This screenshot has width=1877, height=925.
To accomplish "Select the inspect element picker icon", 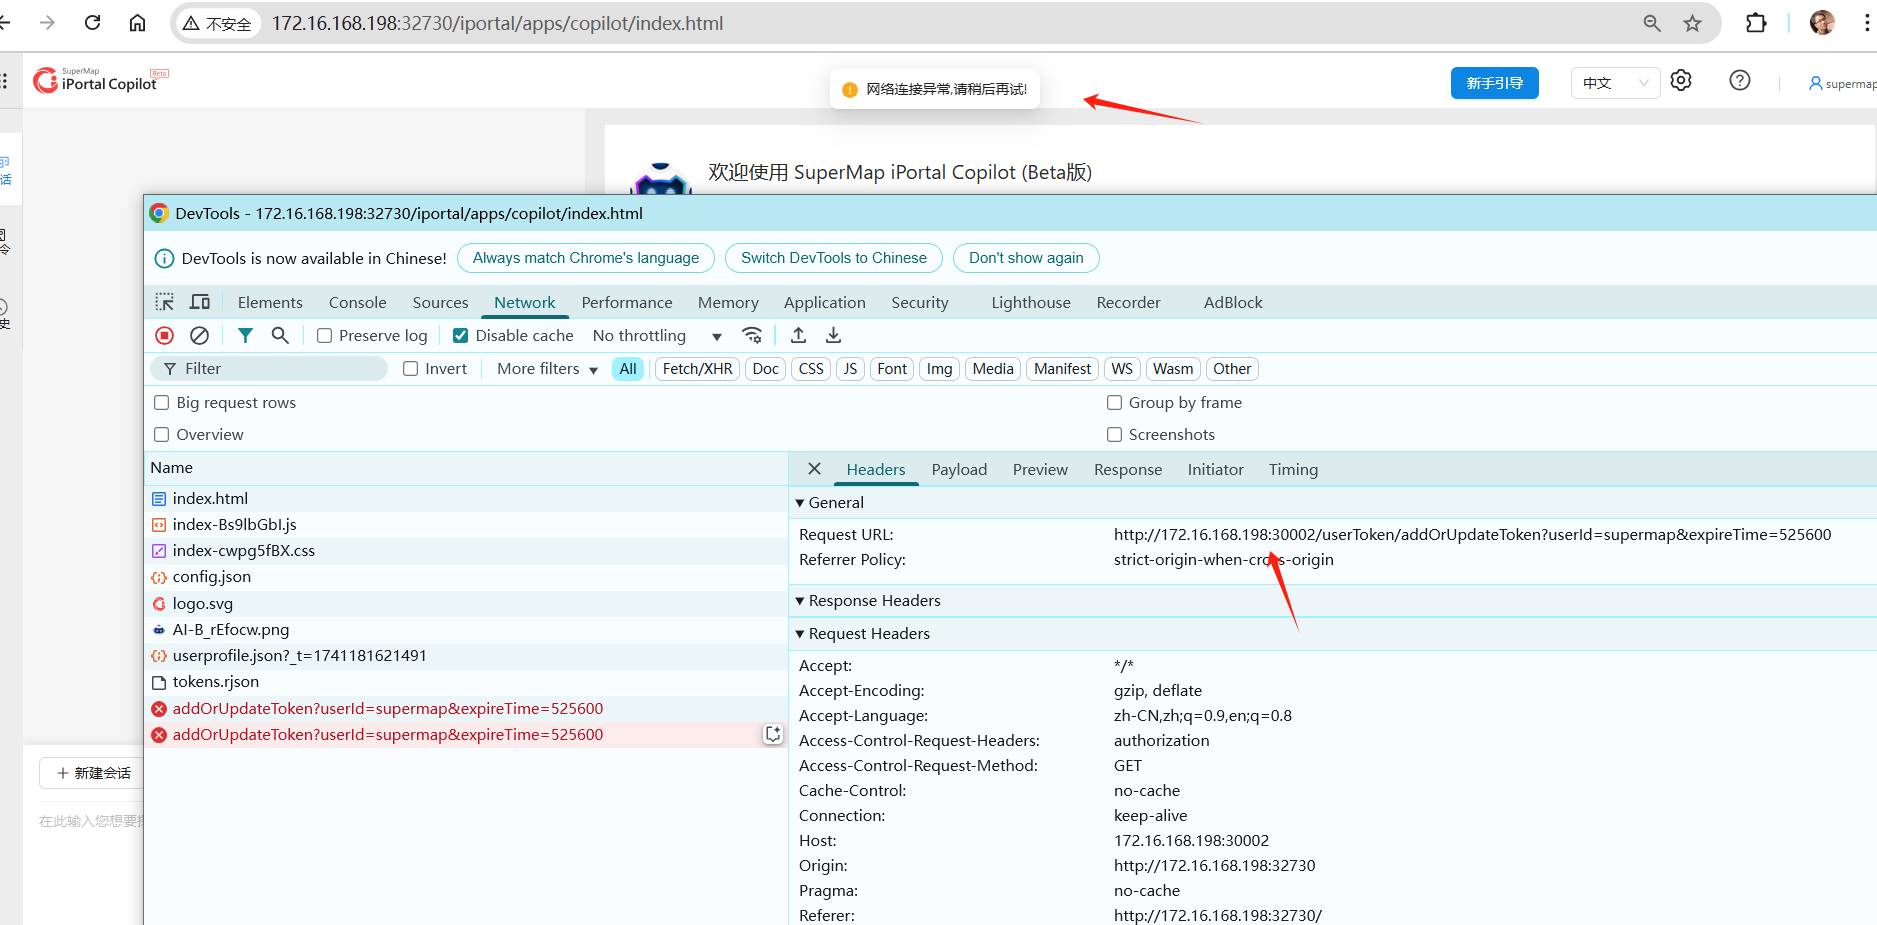I will pos(165,302).
